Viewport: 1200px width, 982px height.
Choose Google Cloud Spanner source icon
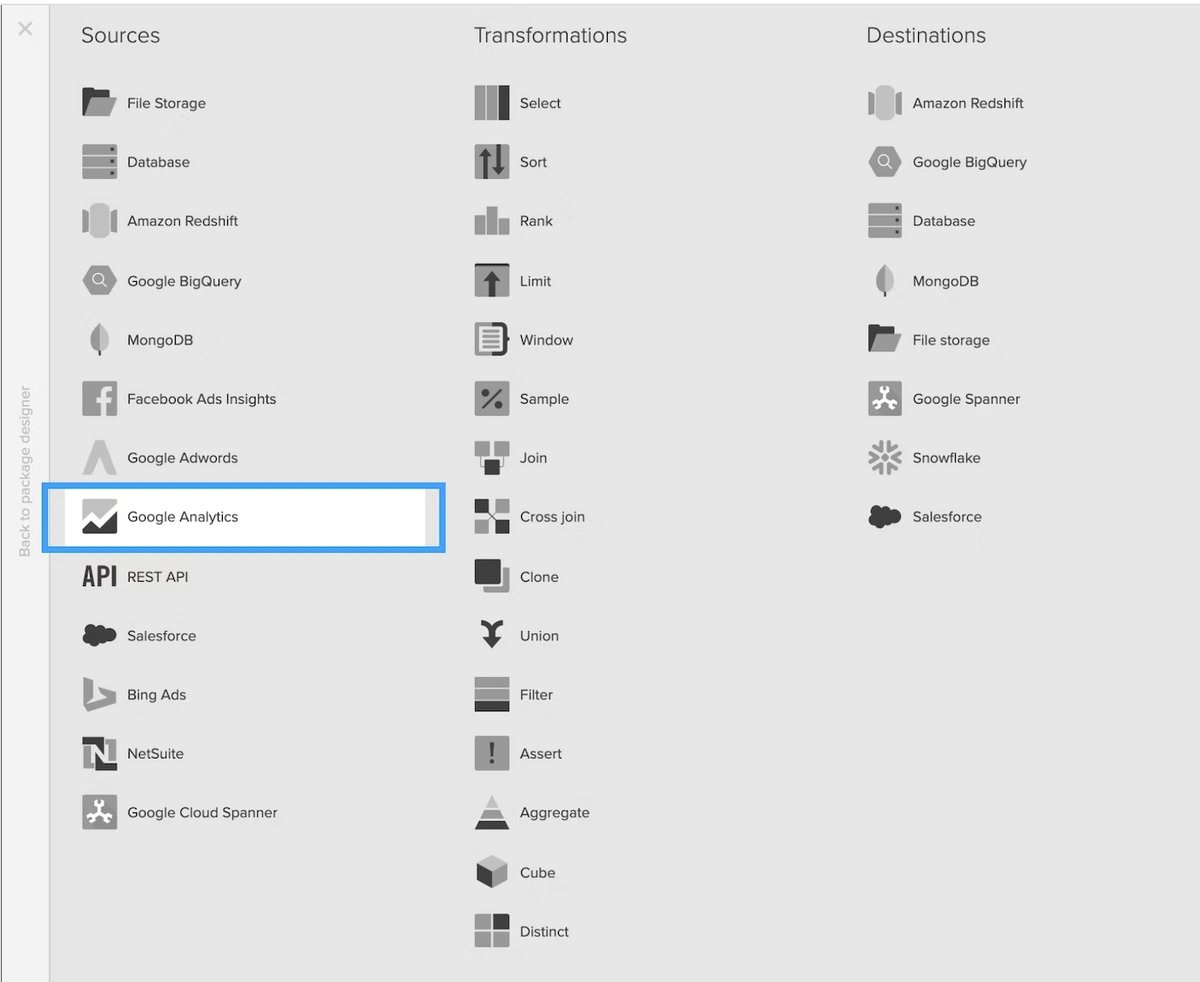(x=99, y=812)
